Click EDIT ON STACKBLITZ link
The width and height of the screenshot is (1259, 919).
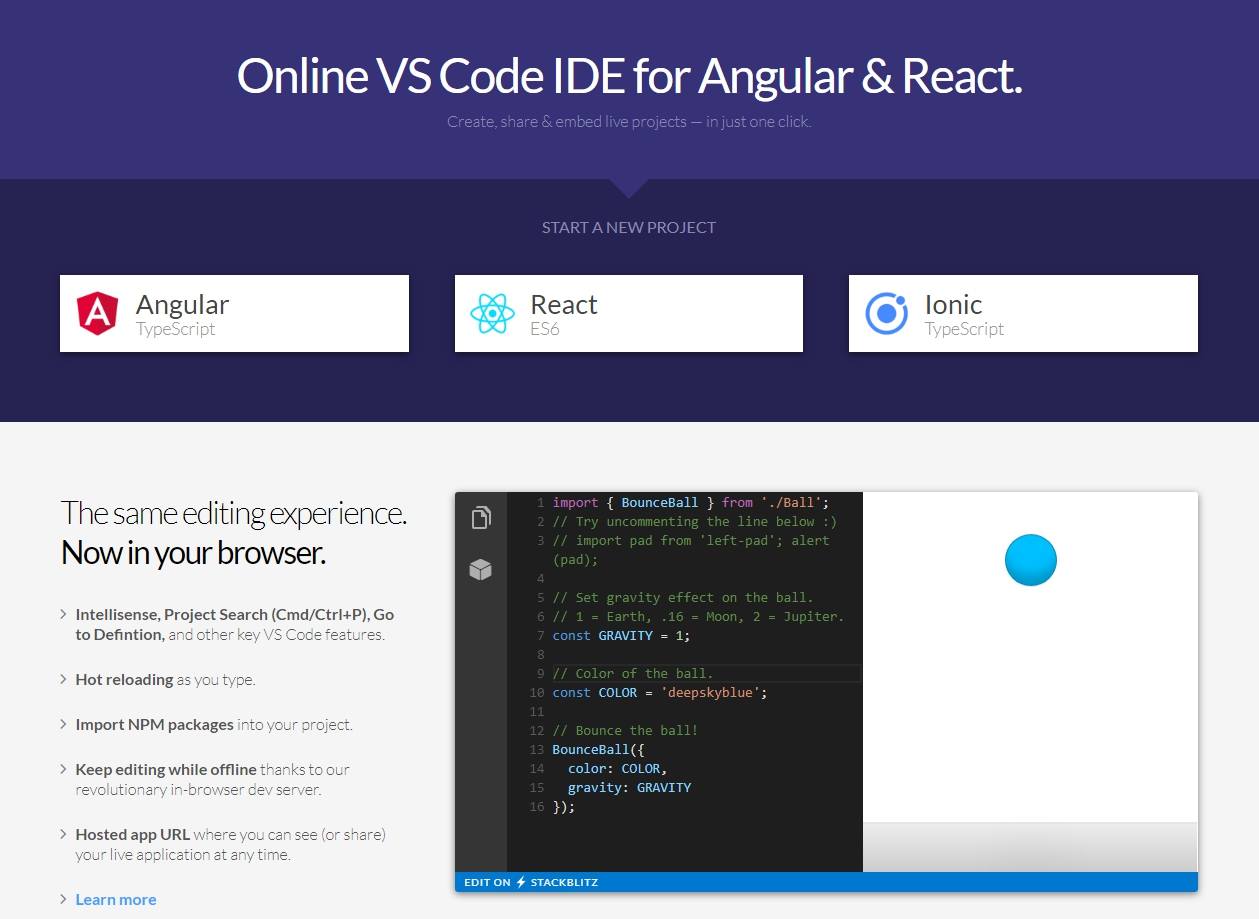531,882
